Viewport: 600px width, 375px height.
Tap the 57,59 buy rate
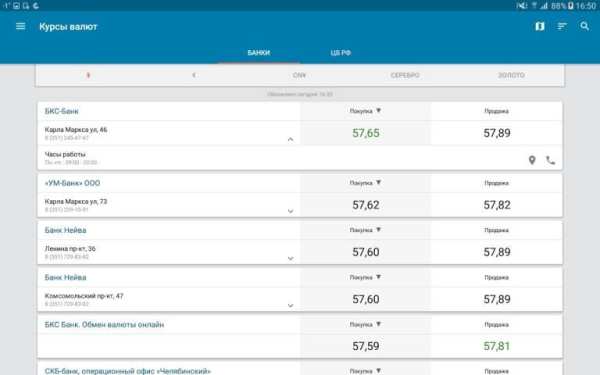[366, 346]
